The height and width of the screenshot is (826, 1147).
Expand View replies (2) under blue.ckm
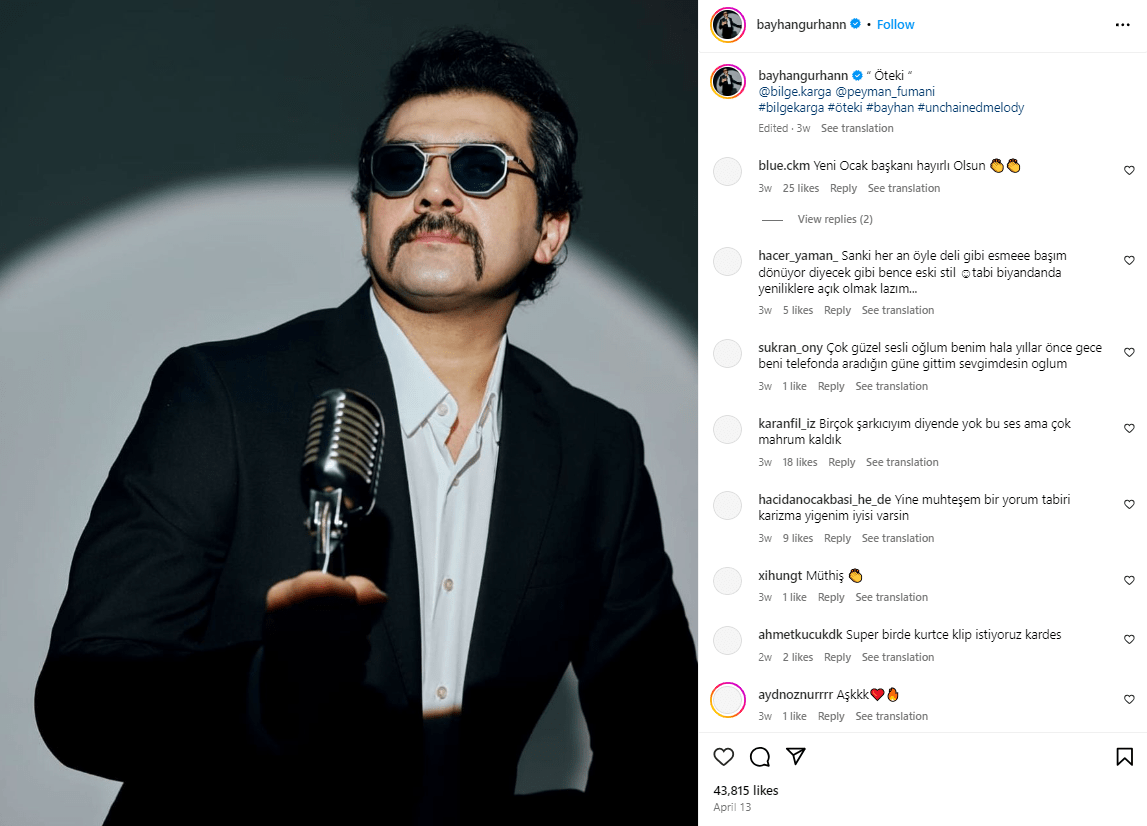click(834, 219)
